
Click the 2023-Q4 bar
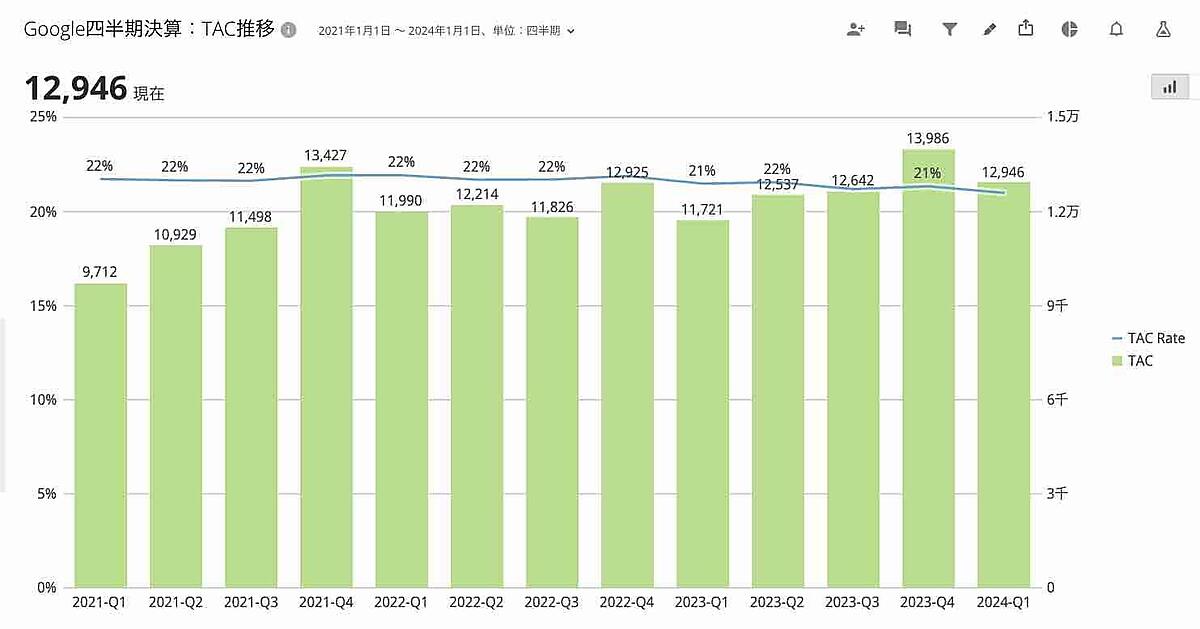coord(929,369)
